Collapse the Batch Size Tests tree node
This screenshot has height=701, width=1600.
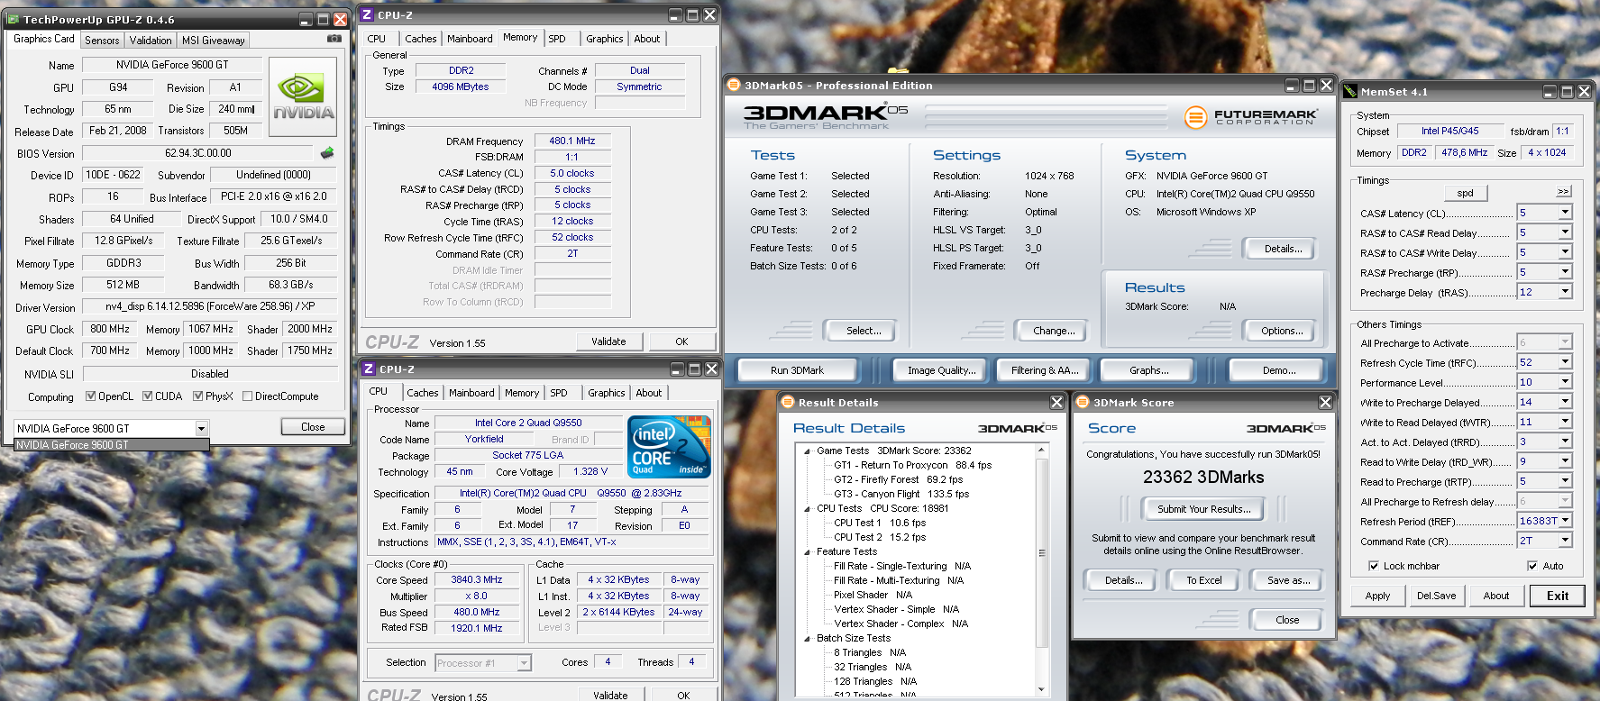[807, 638]
